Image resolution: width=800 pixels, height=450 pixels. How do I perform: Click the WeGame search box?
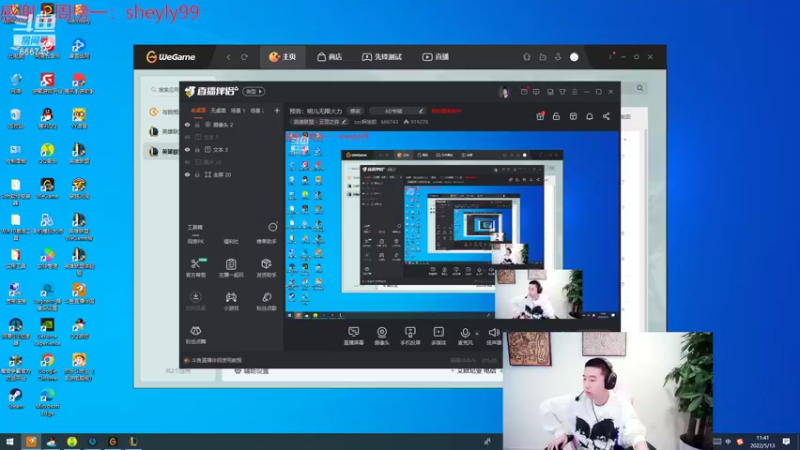163,90
